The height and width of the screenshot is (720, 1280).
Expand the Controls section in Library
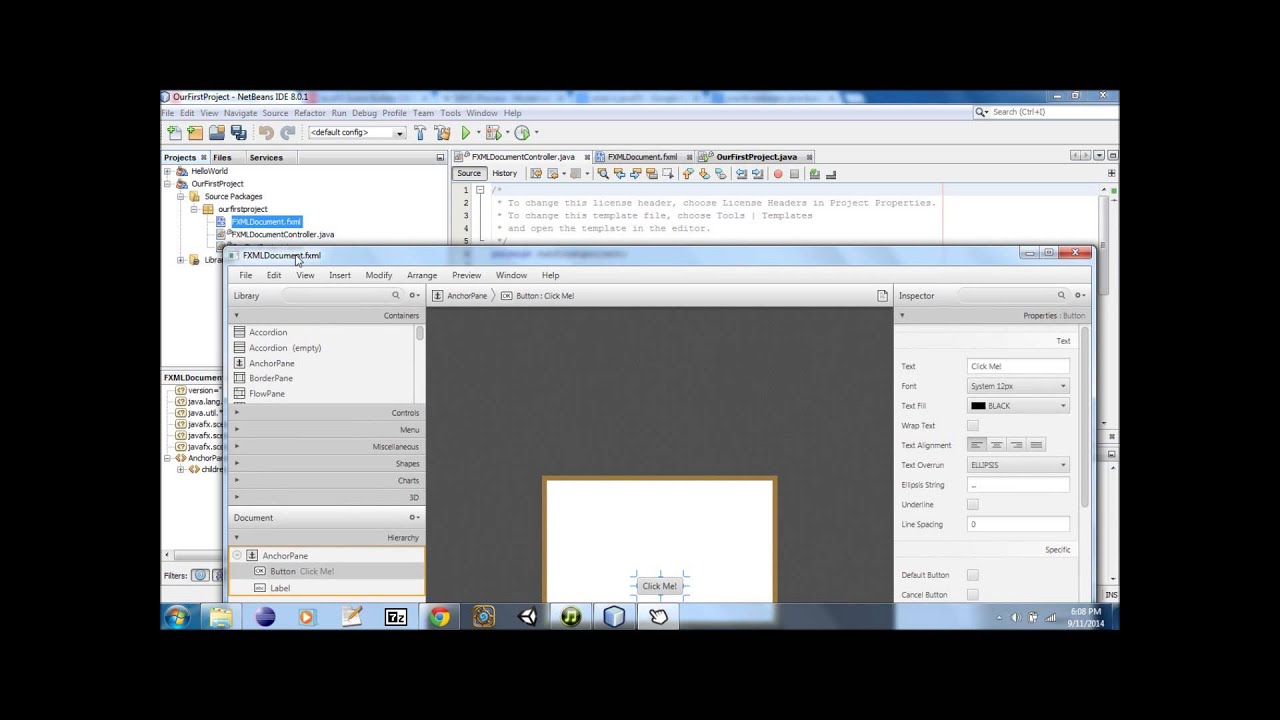tap(326, 413)
